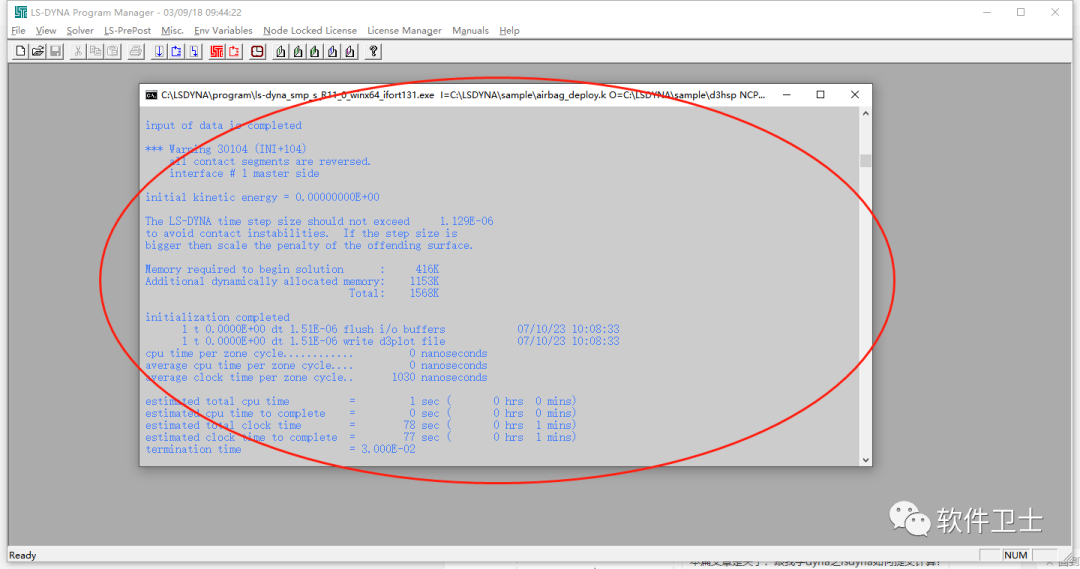Click the blue manual icon in toolbar
Screen dimensions: 1080x569
point(333,52)
